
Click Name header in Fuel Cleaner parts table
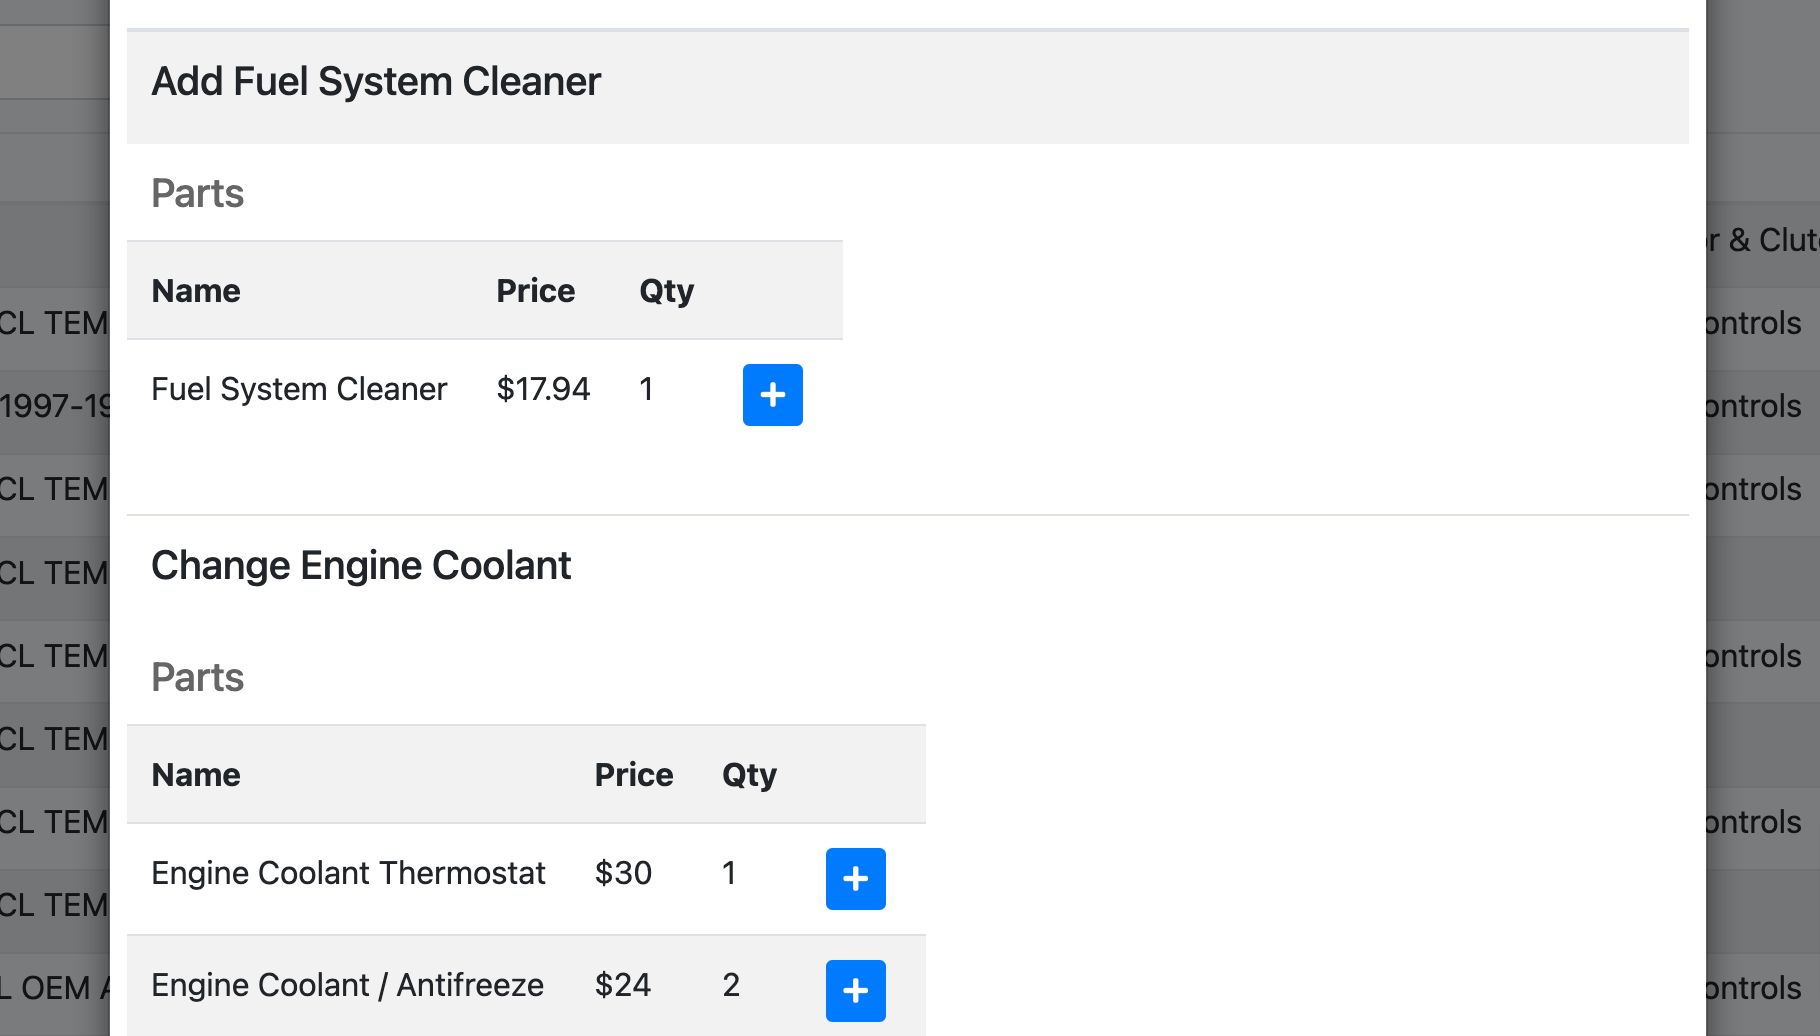196,291
